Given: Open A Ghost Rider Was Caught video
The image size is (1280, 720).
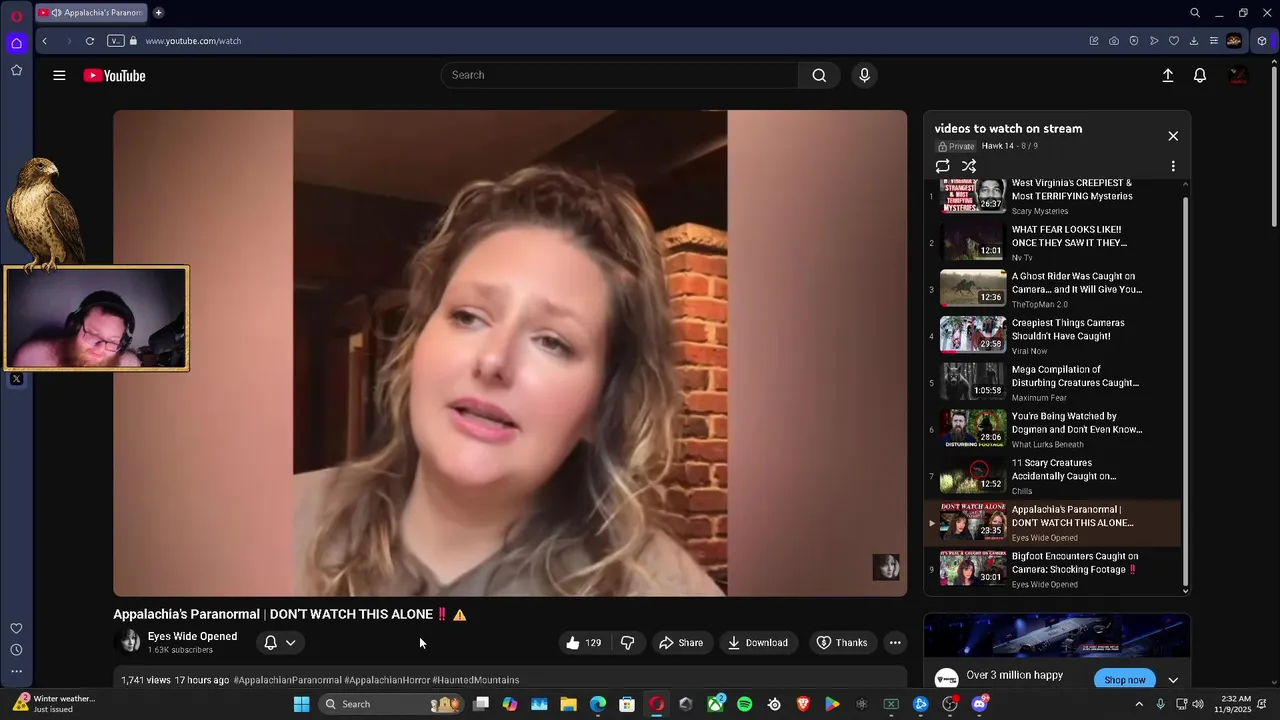Looking at the screenshot, I should (x=1052, y=290).
